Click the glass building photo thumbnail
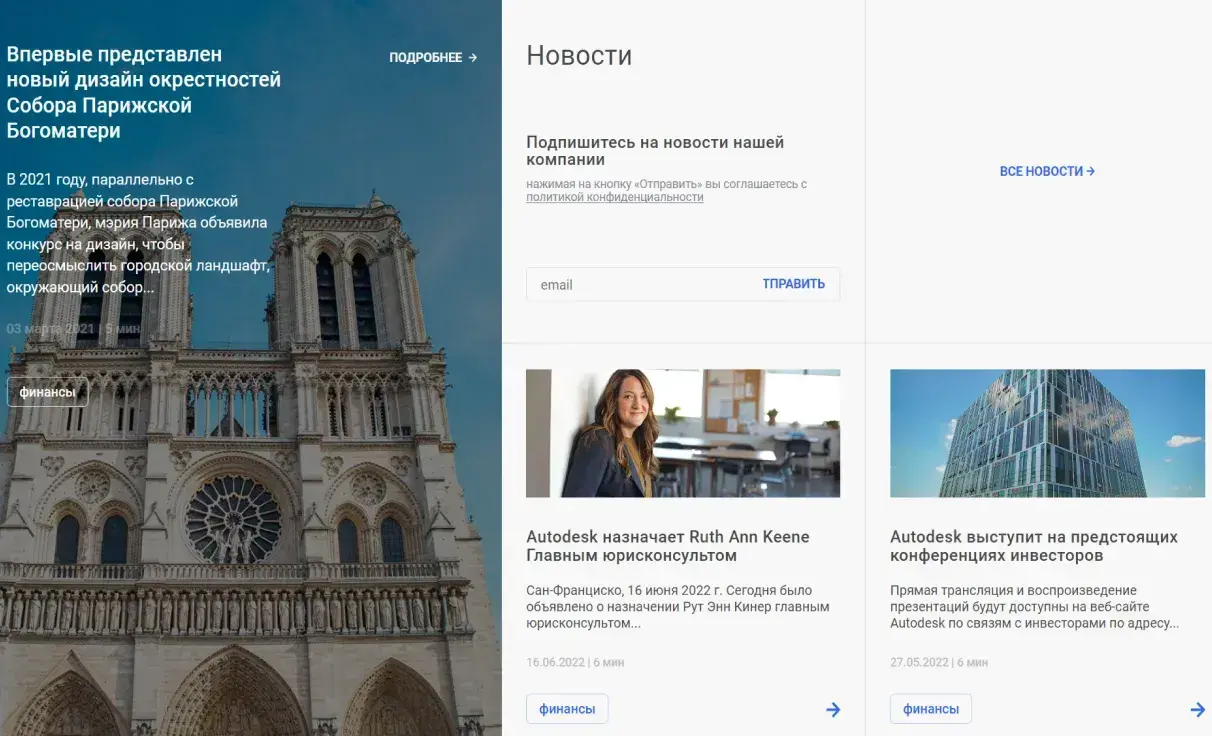This screenshot has width=1212, height=736. [x=1047, y=432]
